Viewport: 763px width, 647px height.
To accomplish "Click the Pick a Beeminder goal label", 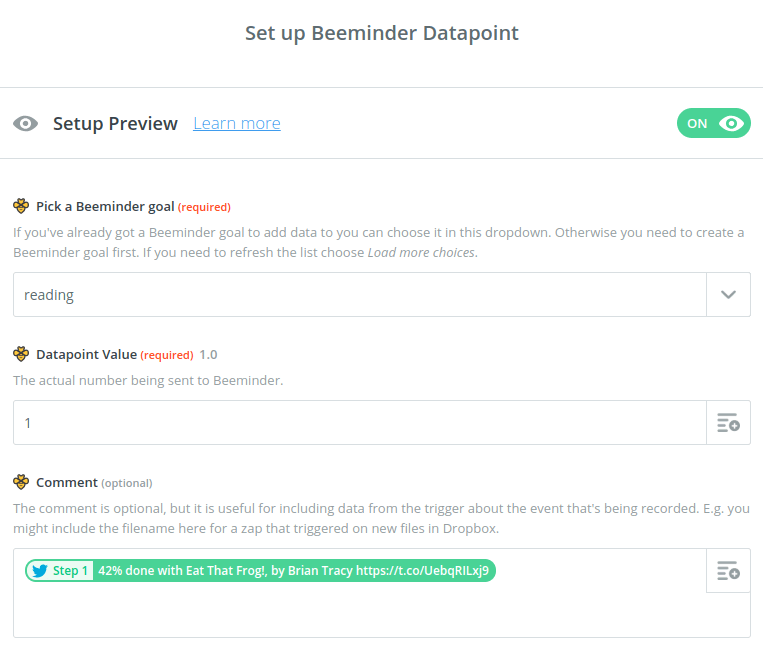I will pos(105,207).
